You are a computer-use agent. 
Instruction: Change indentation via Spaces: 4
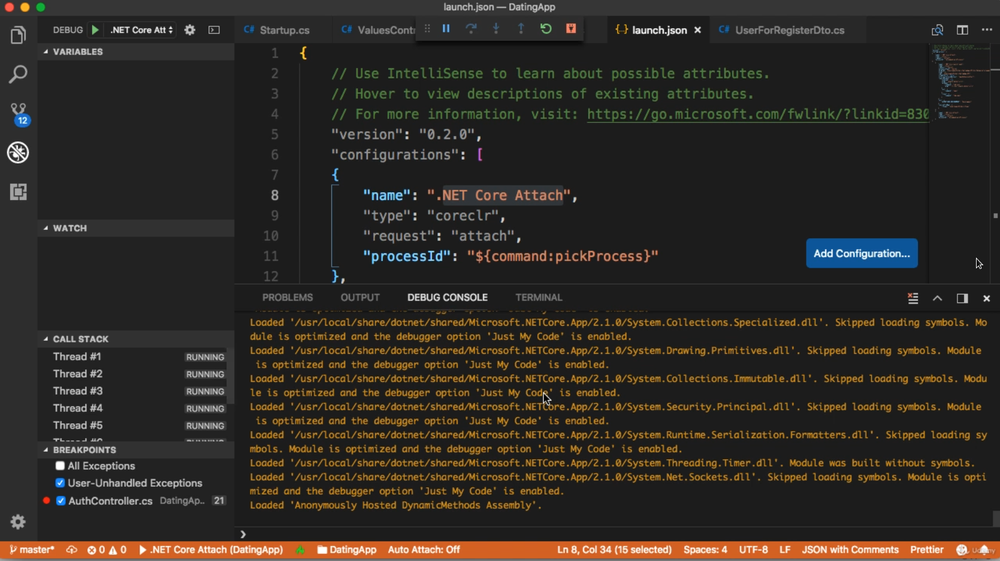click(705, 550)
